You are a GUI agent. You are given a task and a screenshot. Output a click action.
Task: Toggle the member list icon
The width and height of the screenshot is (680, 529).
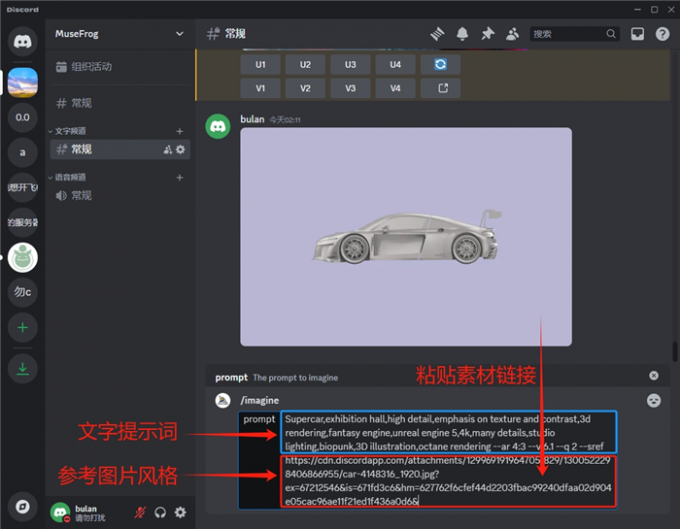coord(512,34)
